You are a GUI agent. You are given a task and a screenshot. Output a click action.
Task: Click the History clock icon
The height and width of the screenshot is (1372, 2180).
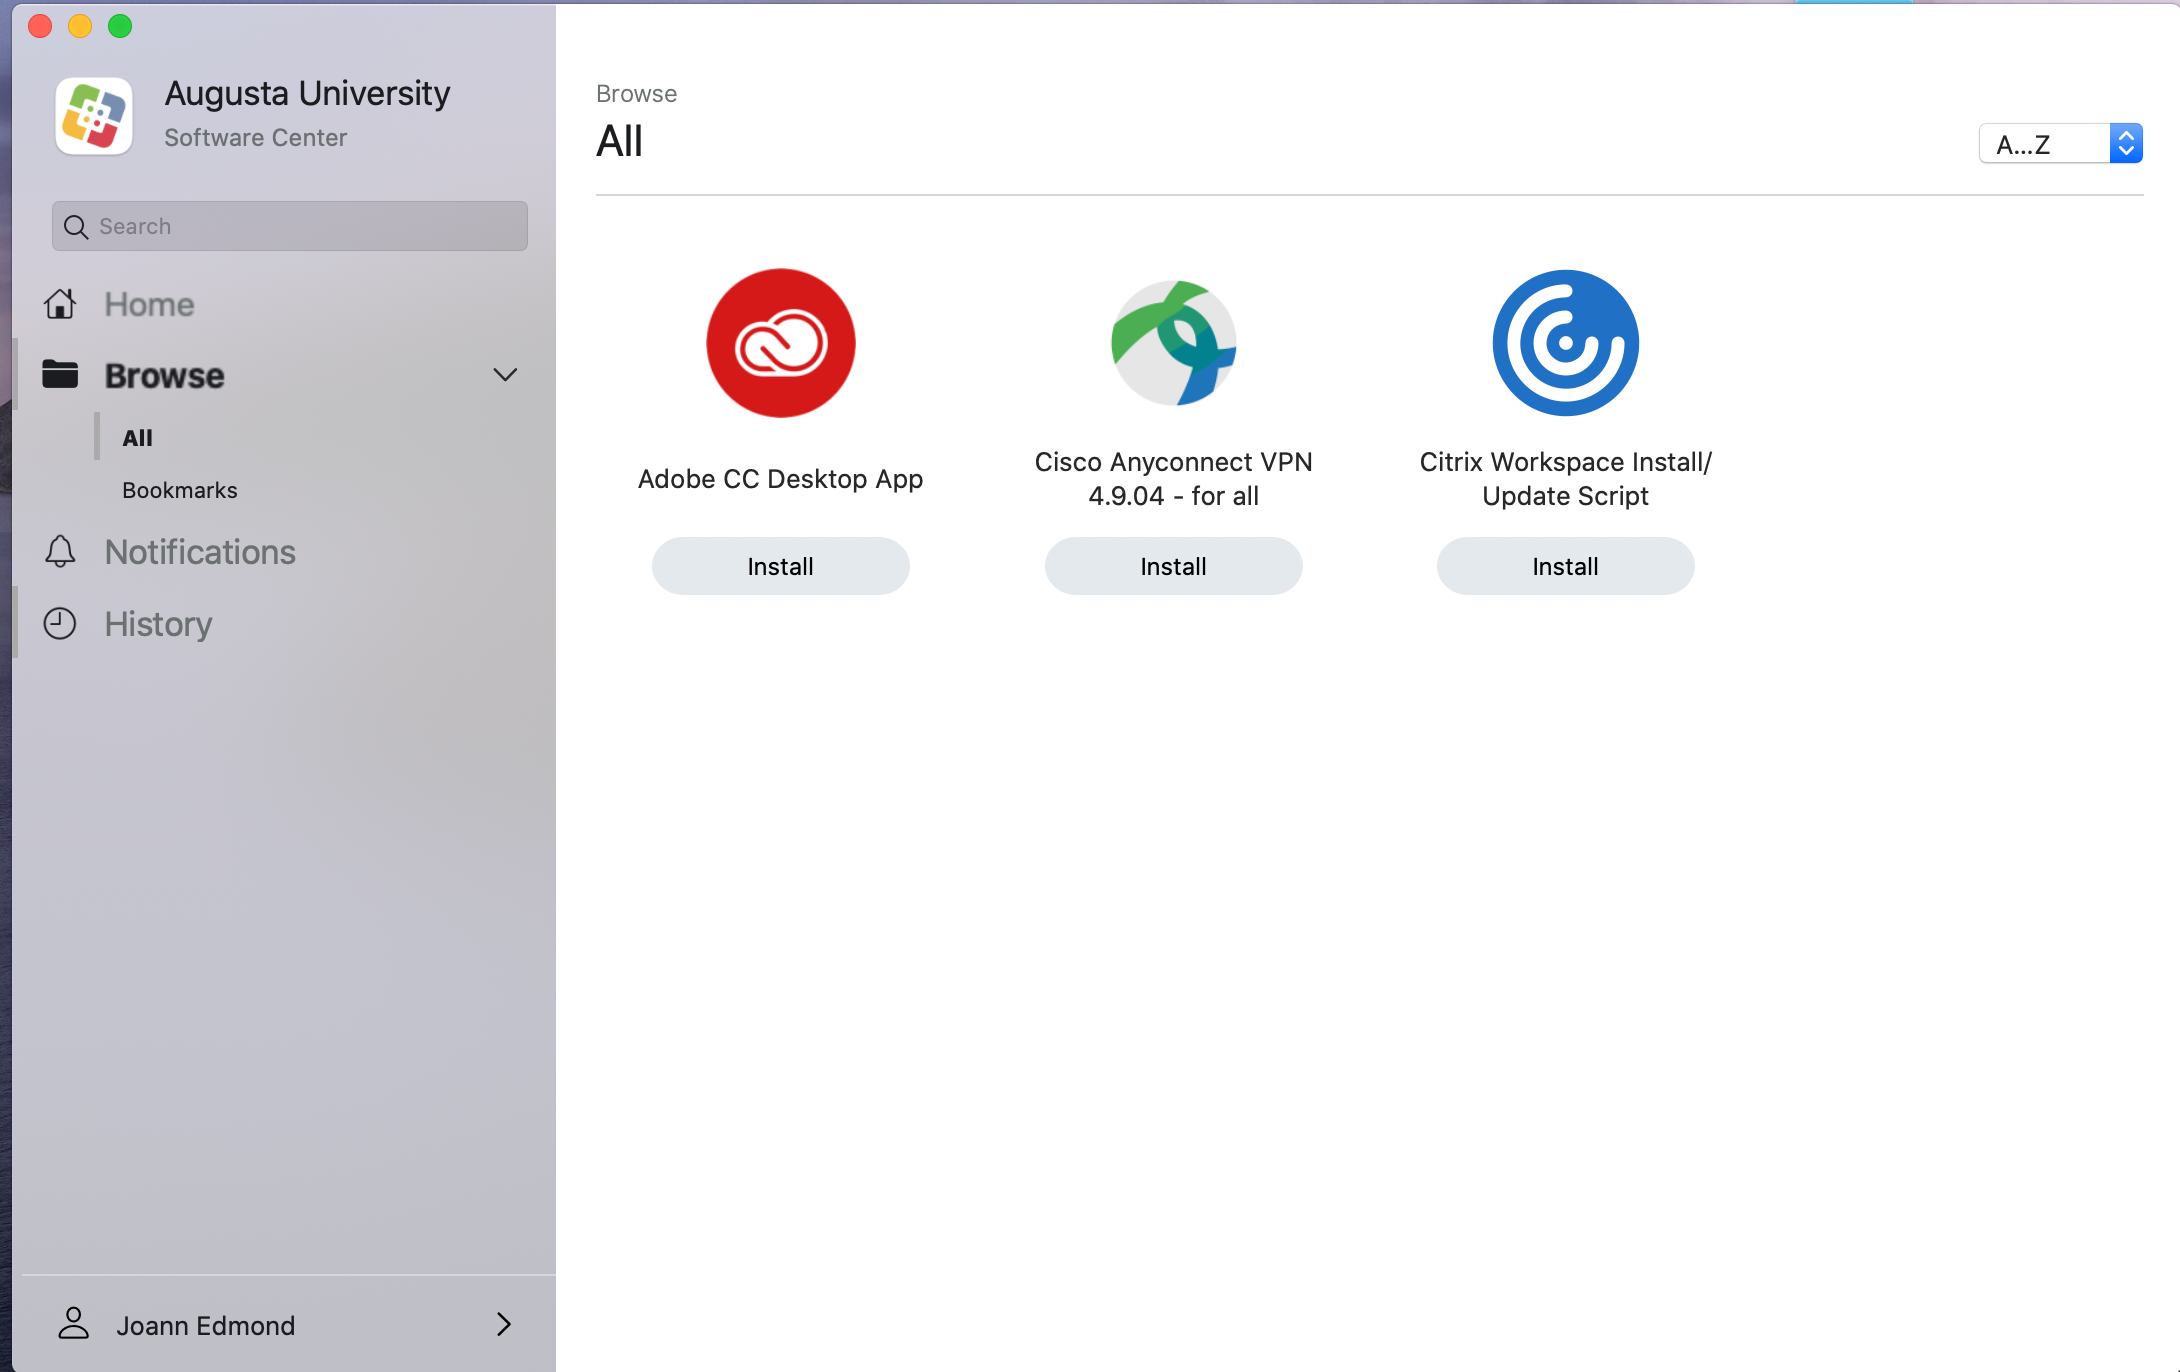(x=60, y=623)
